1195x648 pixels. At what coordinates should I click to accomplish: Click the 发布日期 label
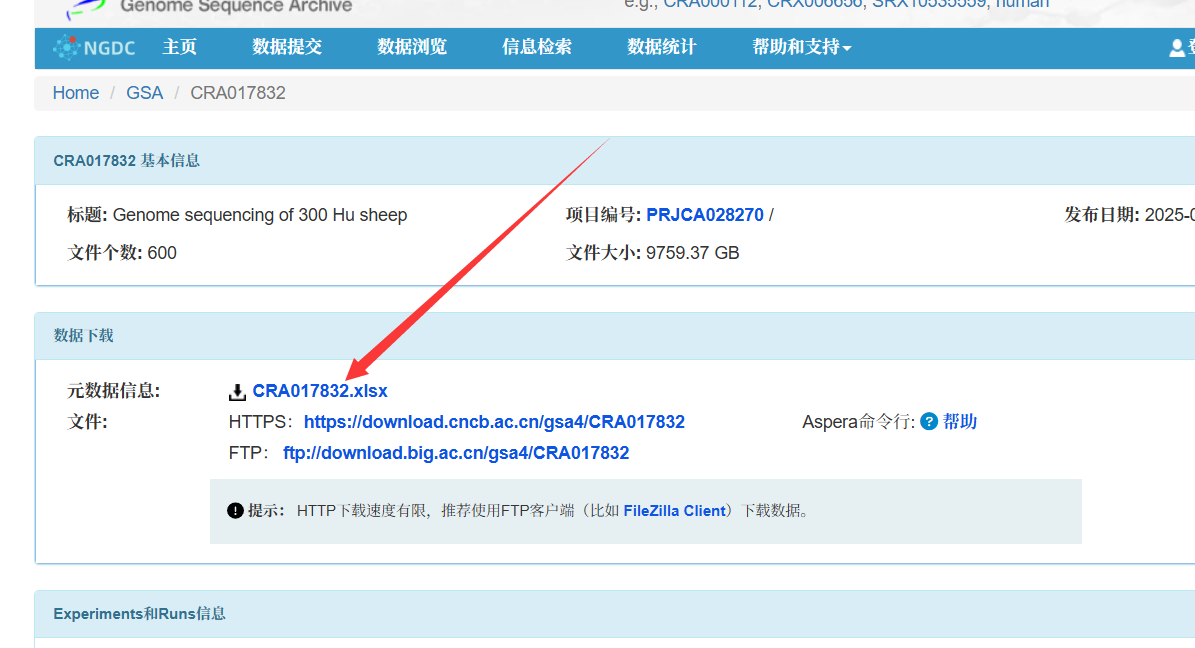[x=1102, y=215]
